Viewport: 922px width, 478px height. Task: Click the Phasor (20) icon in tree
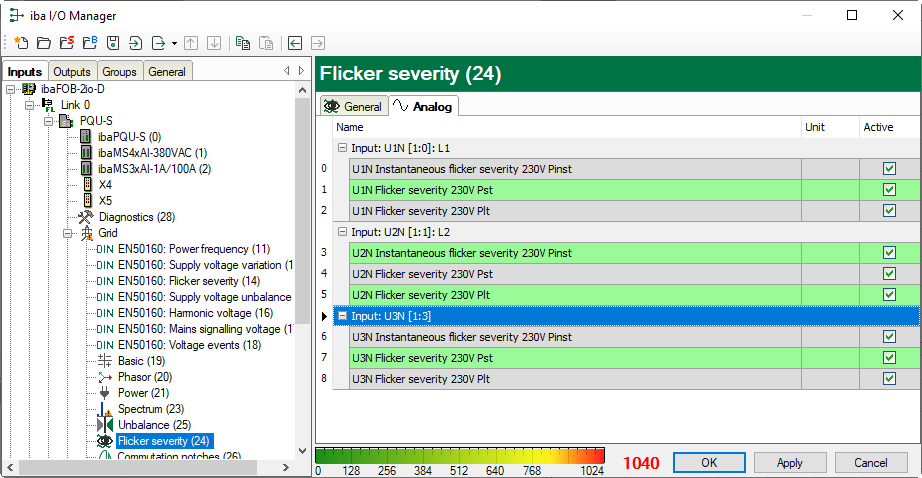point(104,377)
